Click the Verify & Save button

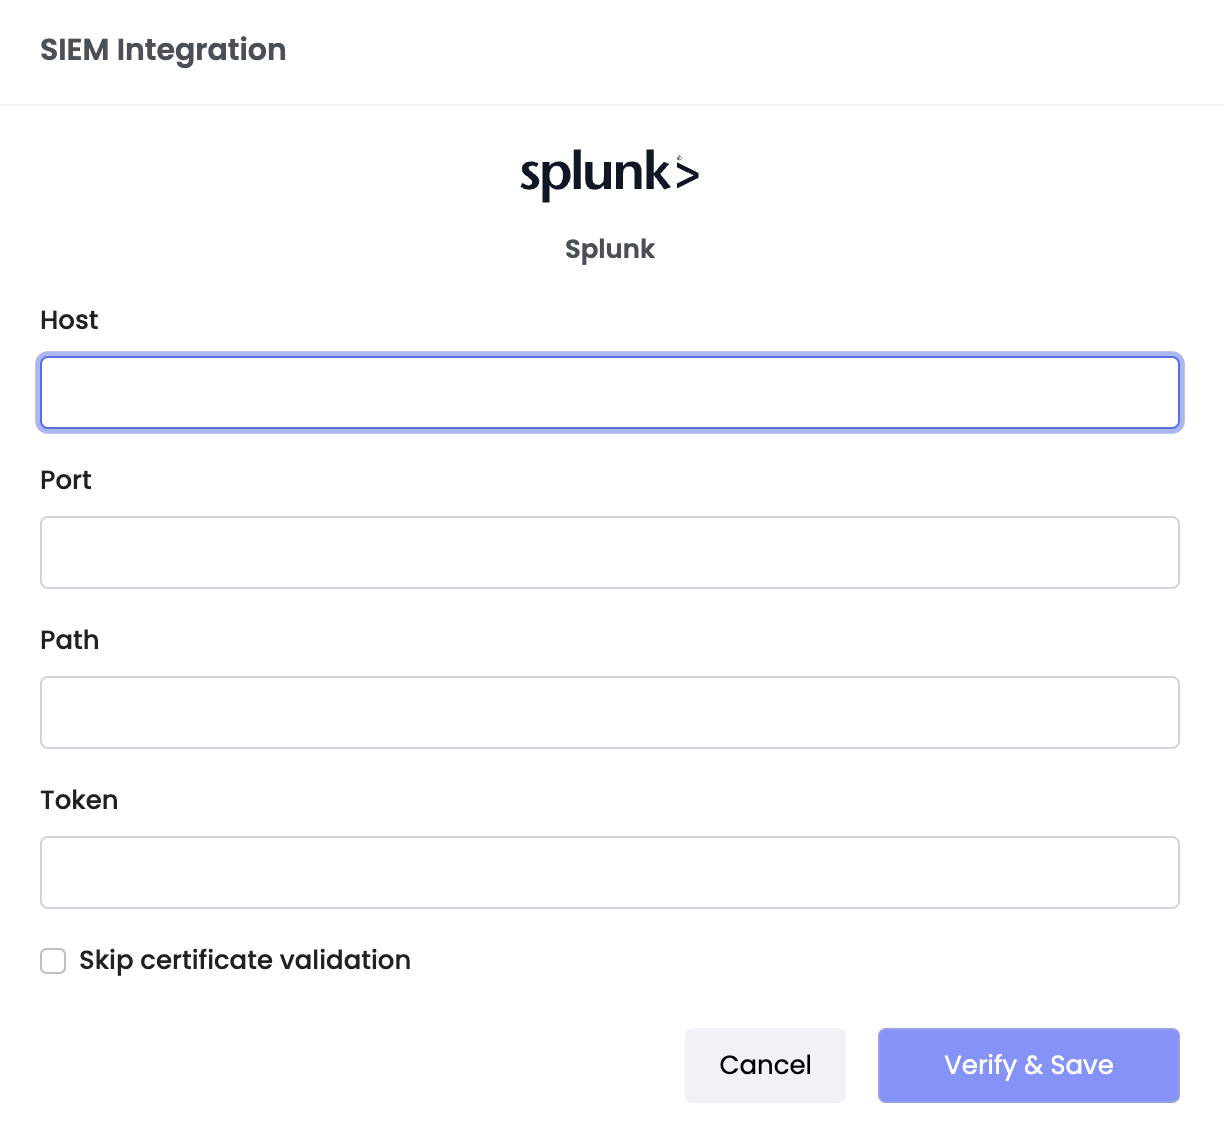[1029, 1065]
